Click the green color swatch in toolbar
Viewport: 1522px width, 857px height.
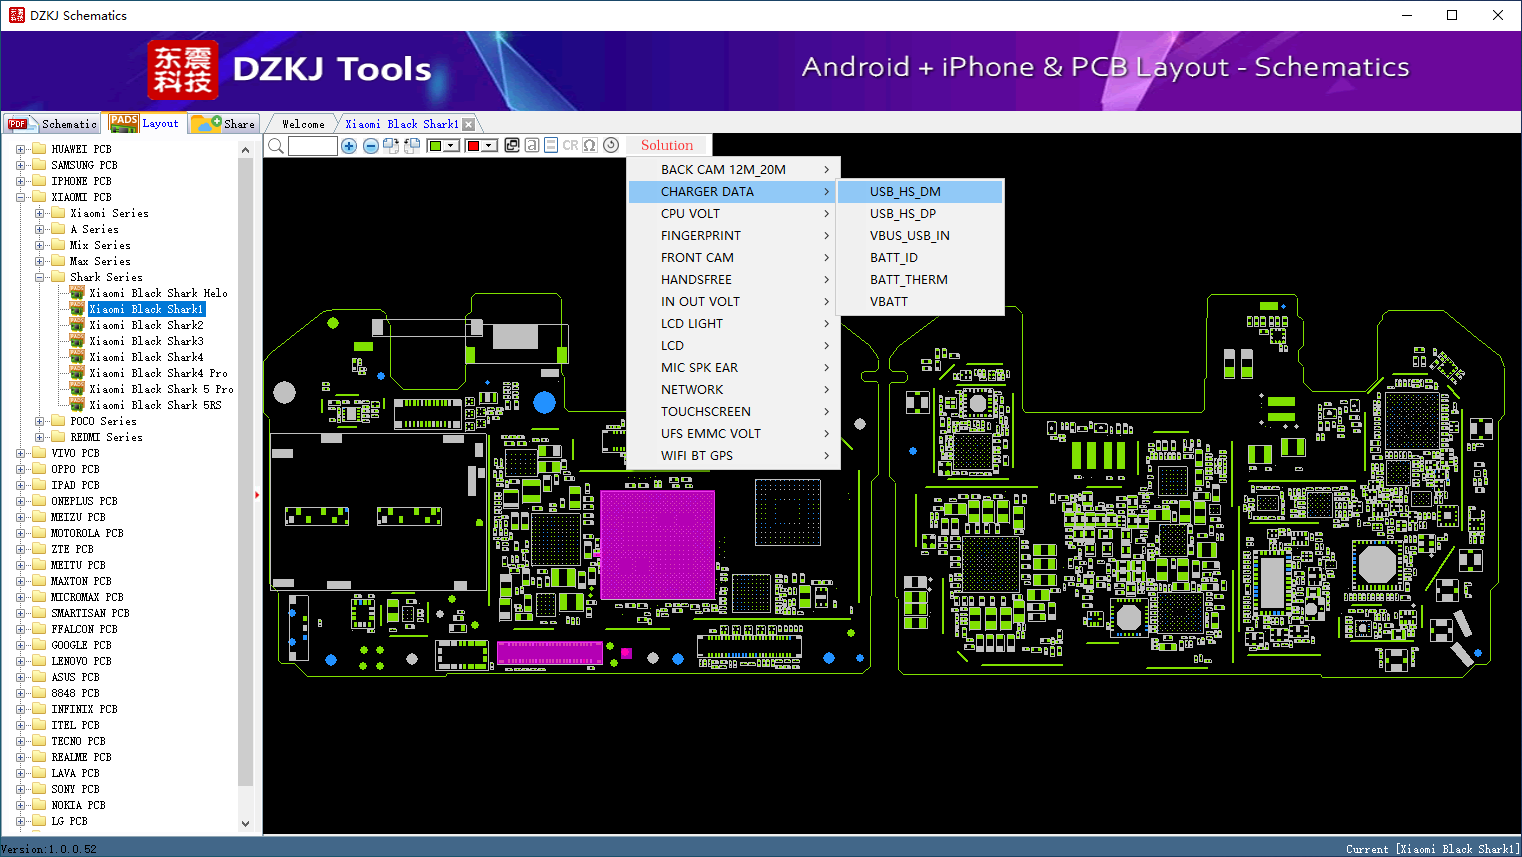435,146
